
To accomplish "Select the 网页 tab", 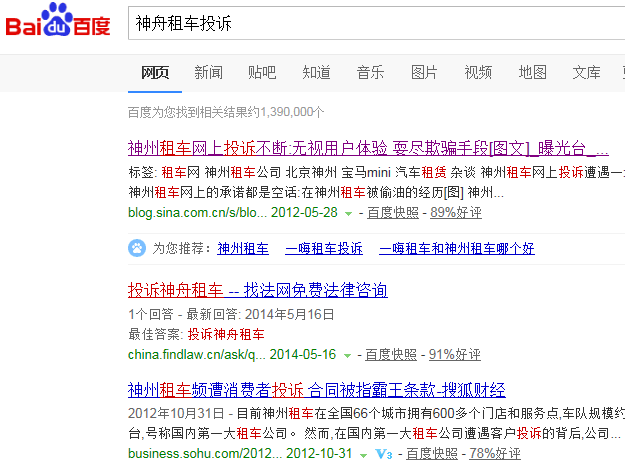I will 155,73.
